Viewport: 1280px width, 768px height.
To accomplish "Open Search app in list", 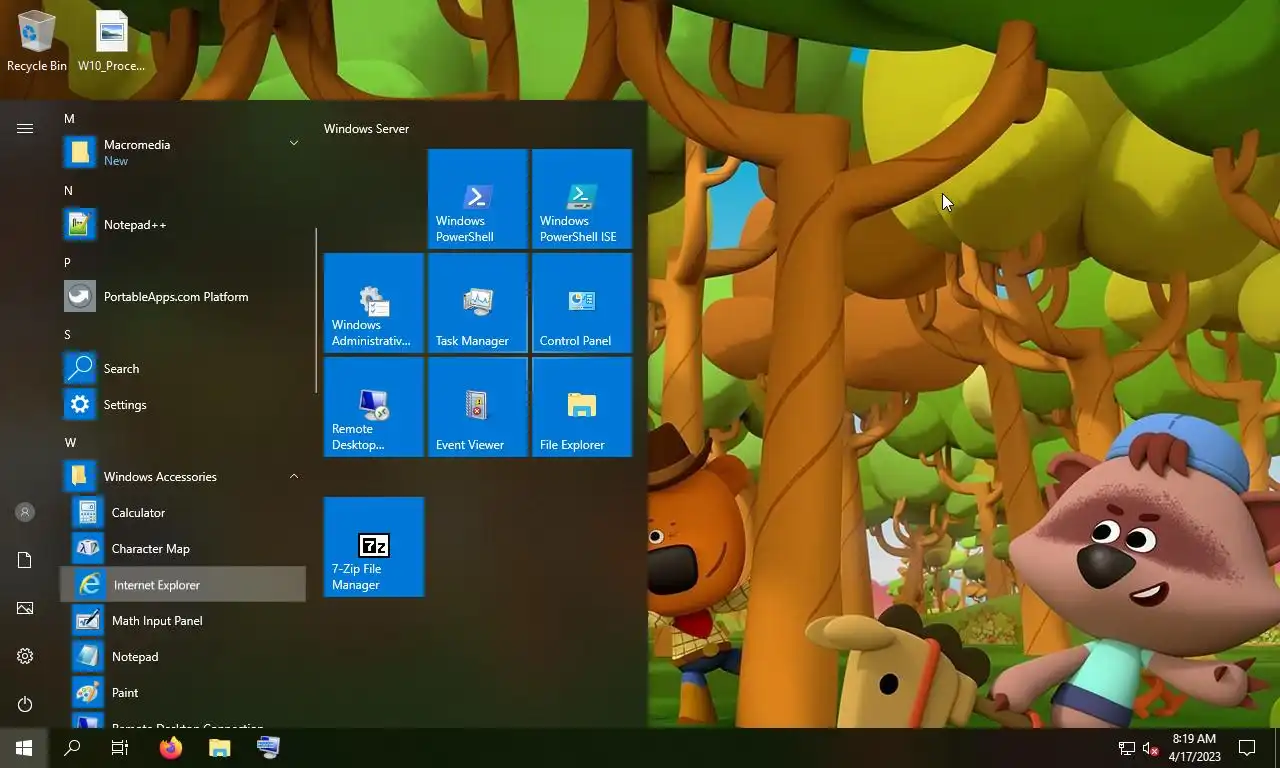I will (x=183, y=369).
